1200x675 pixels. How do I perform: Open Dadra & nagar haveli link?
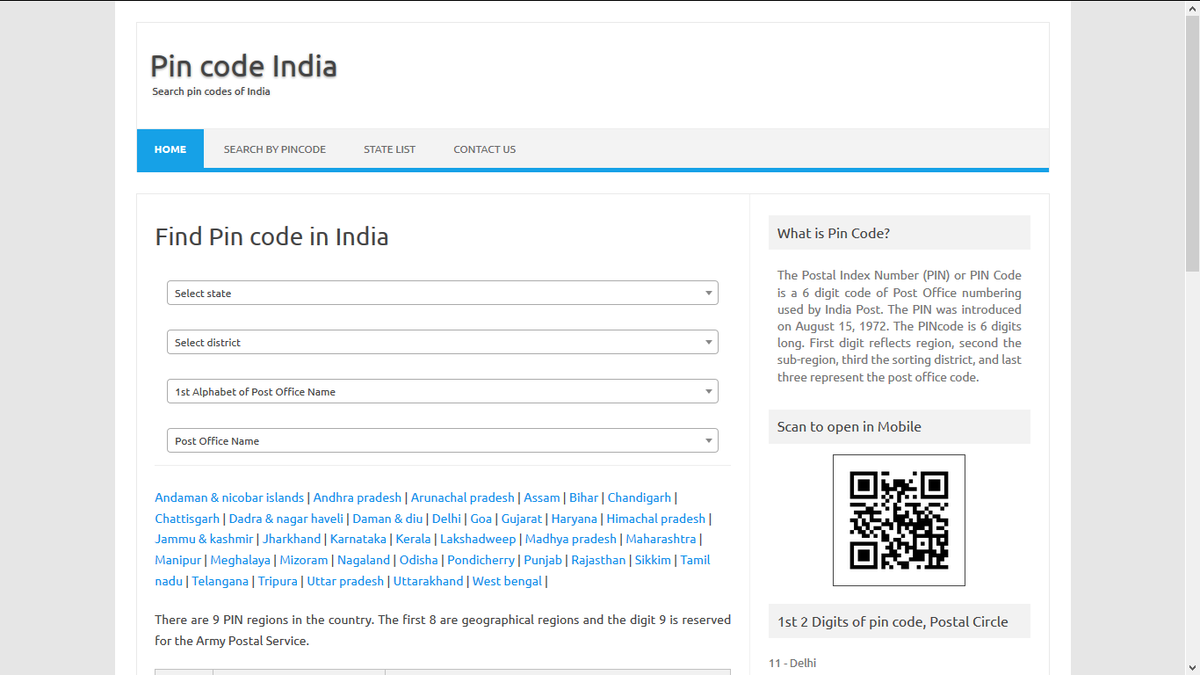pos(286,518)
